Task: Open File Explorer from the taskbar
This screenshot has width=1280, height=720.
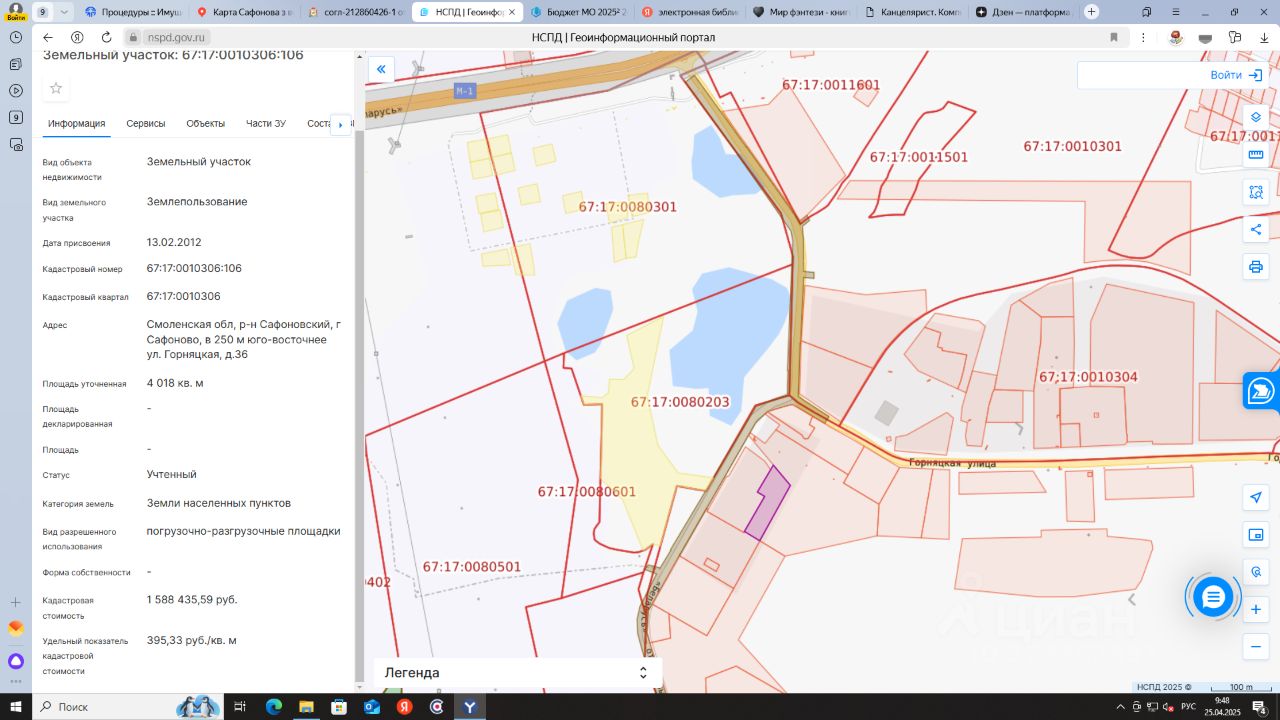Action: point(306,707)
